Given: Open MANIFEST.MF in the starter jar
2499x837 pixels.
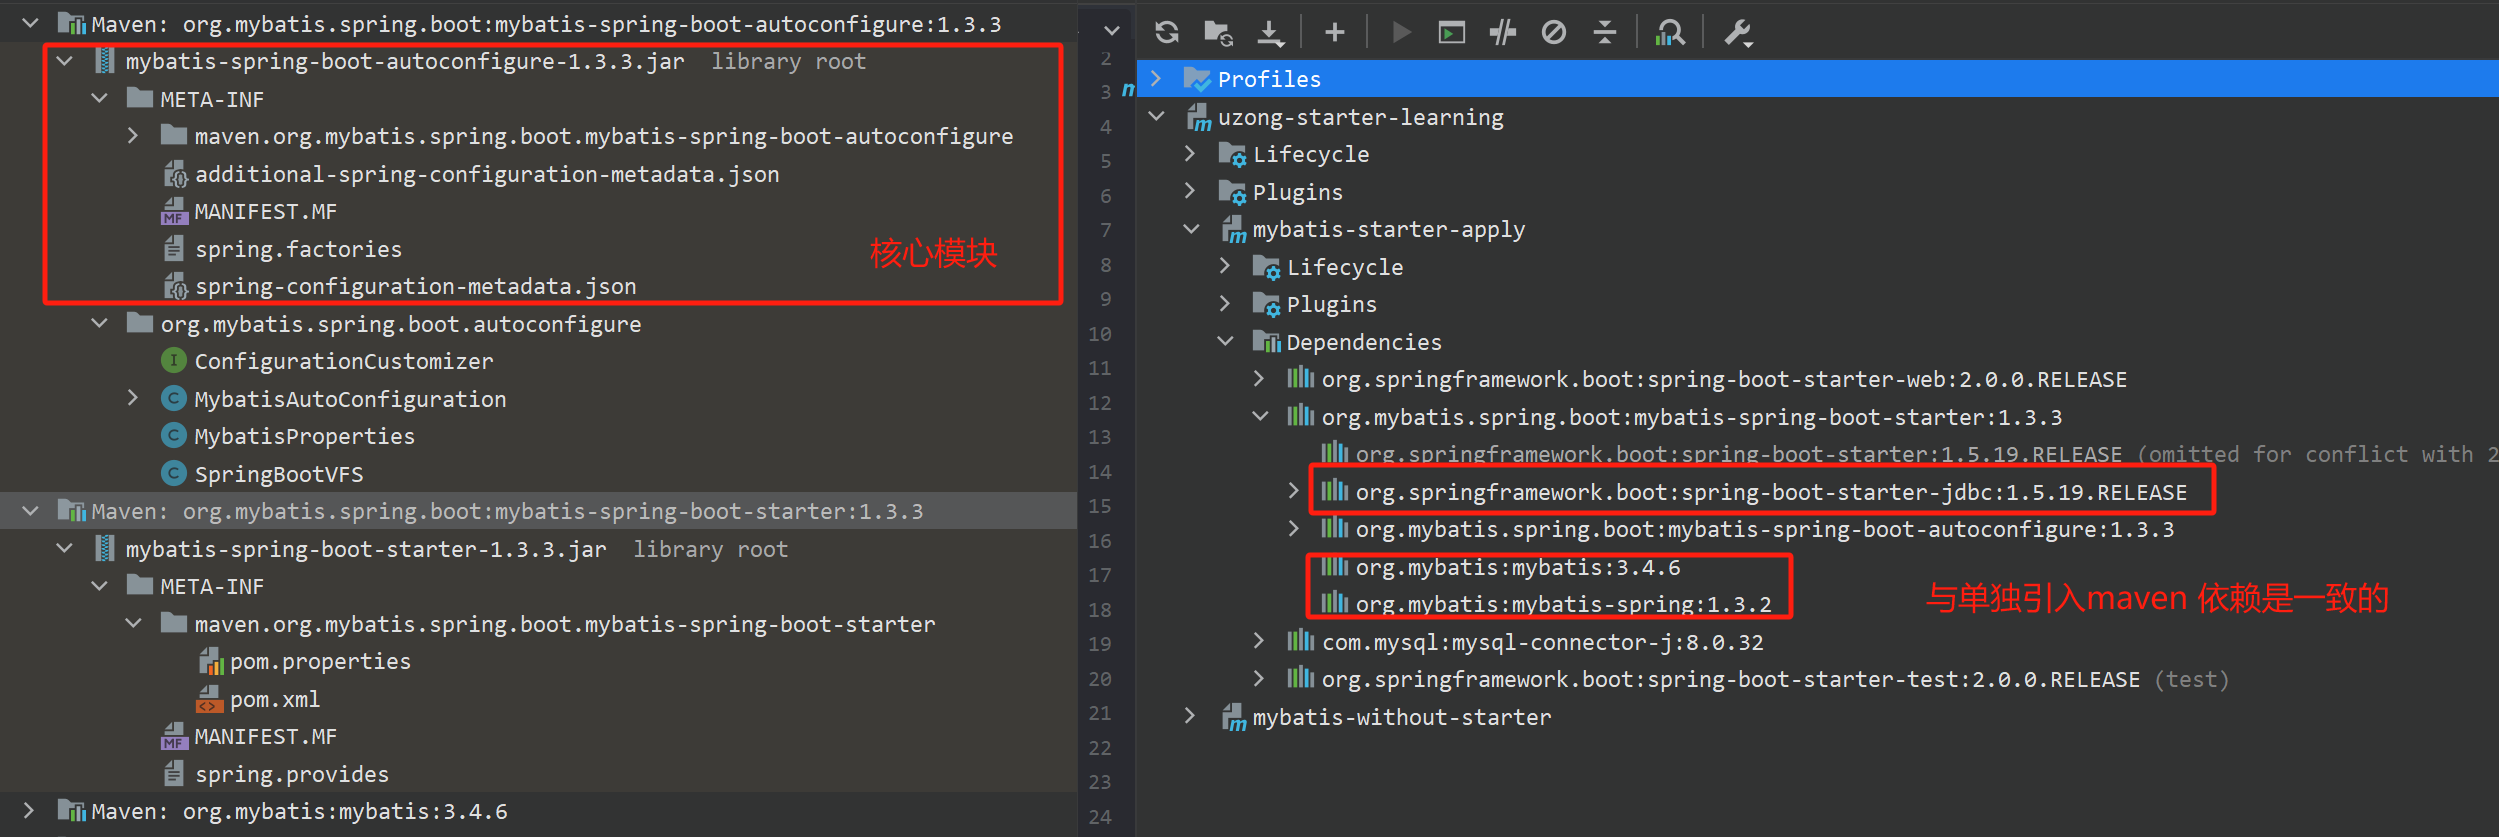Looking at the screenshot, I should coord(266,737).
